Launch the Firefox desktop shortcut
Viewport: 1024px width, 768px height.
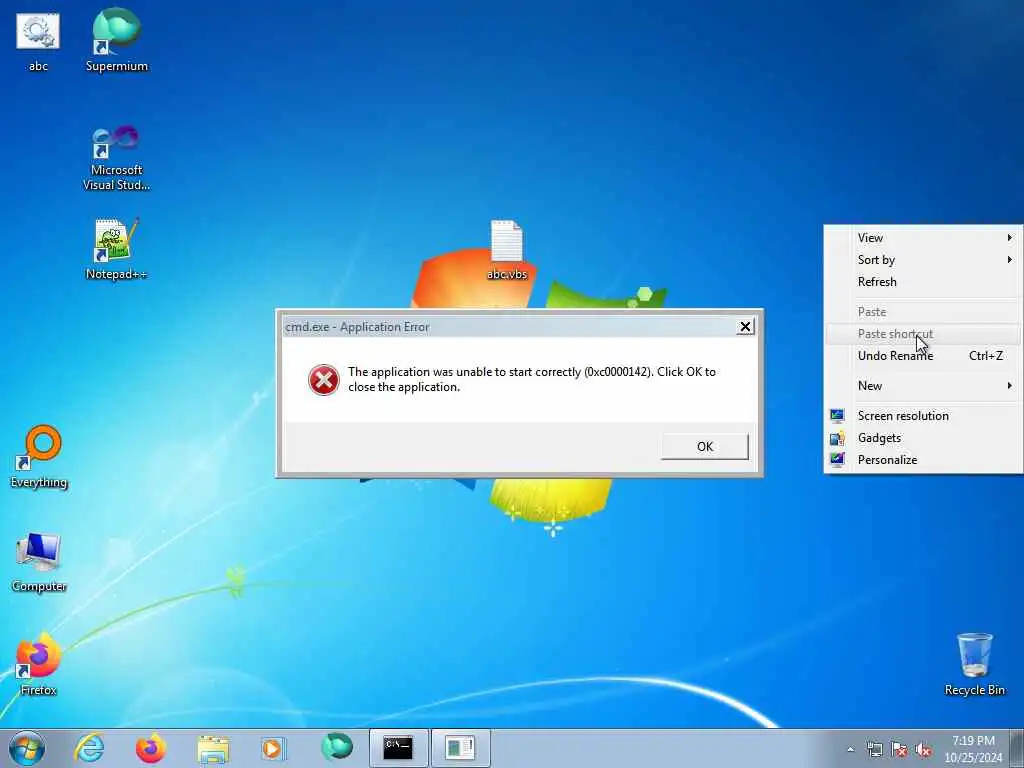click(x=38, y=665)
